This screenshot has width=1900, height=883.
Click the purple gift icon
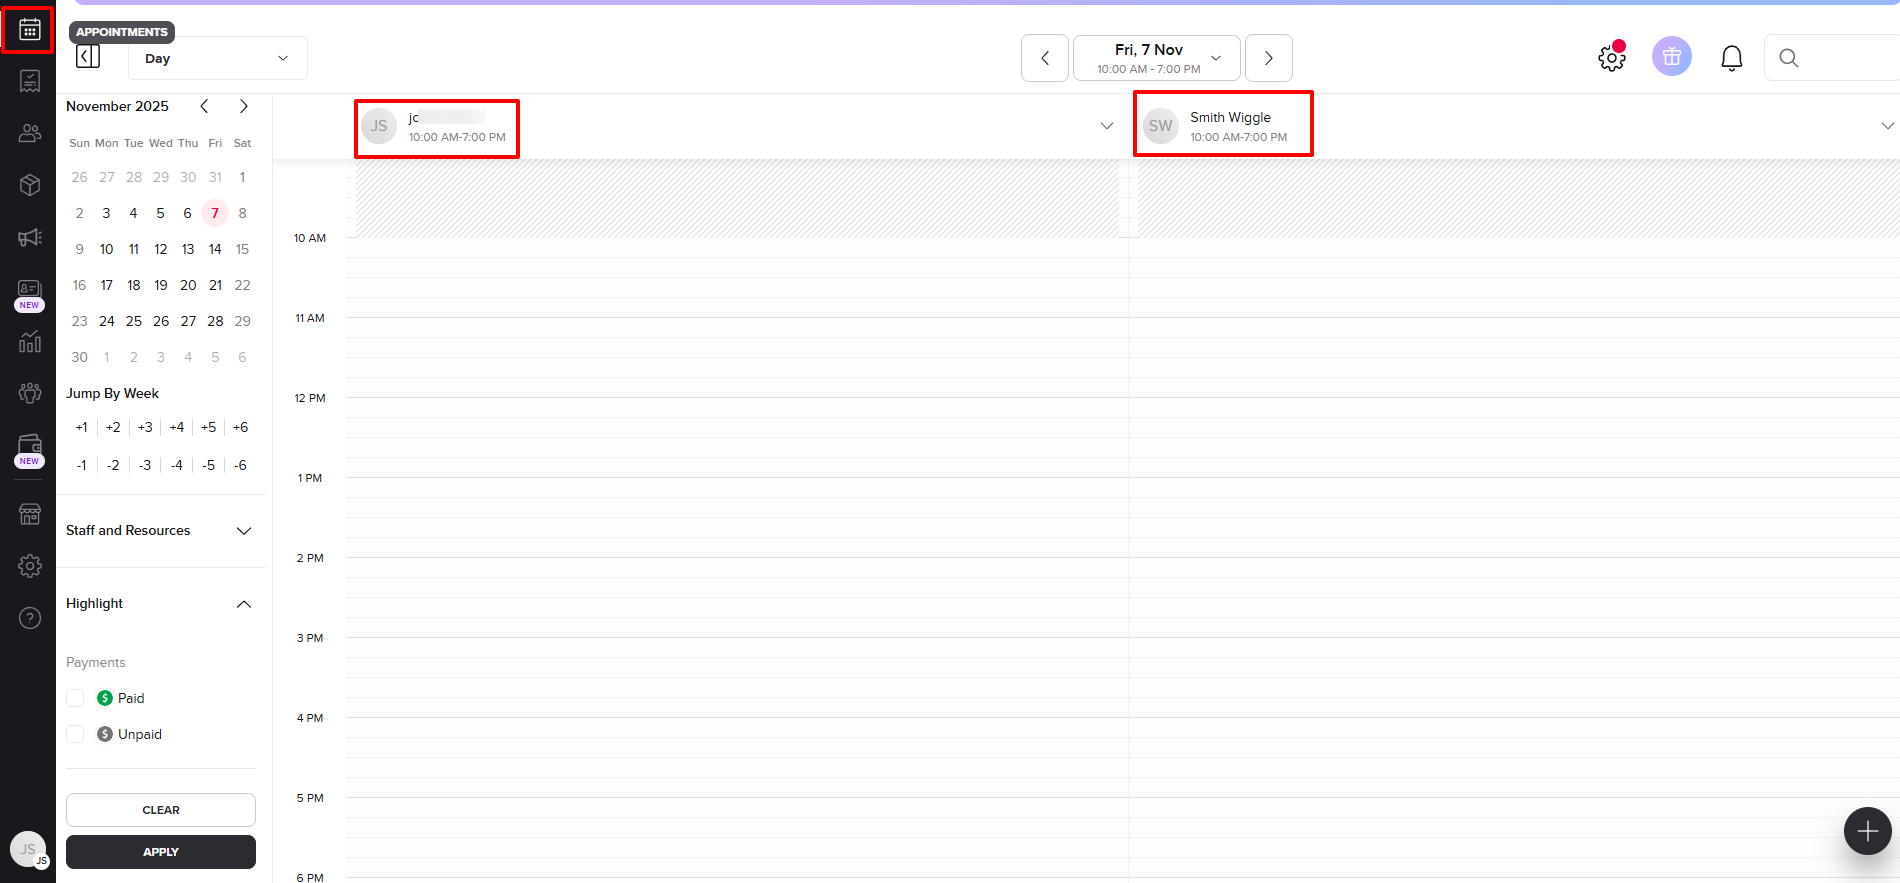pos(1672,57)
